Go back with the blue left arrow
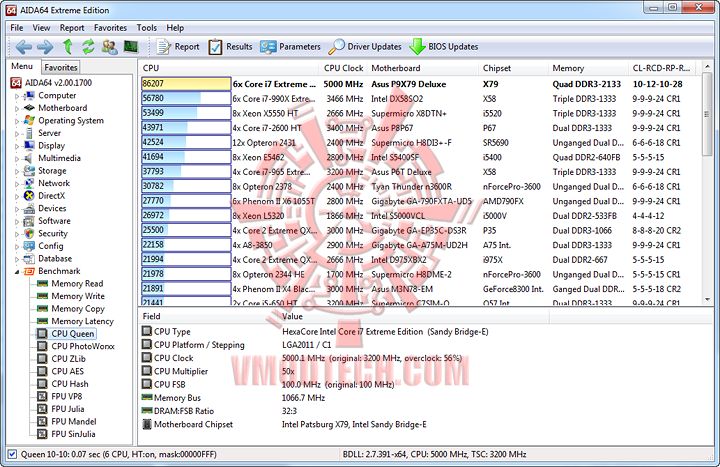This screenshot has width=720, height=467. [x=23, y=47]
